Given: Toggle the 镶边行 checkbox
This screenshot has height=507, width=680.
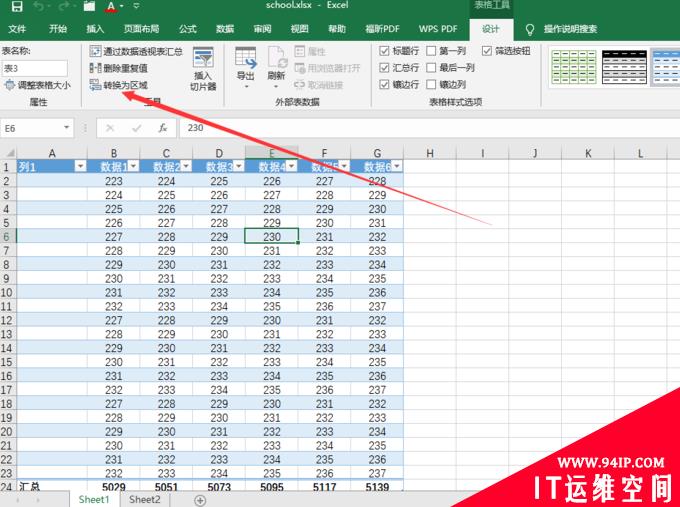Looking at the screenshot, I should click(384, 84).
